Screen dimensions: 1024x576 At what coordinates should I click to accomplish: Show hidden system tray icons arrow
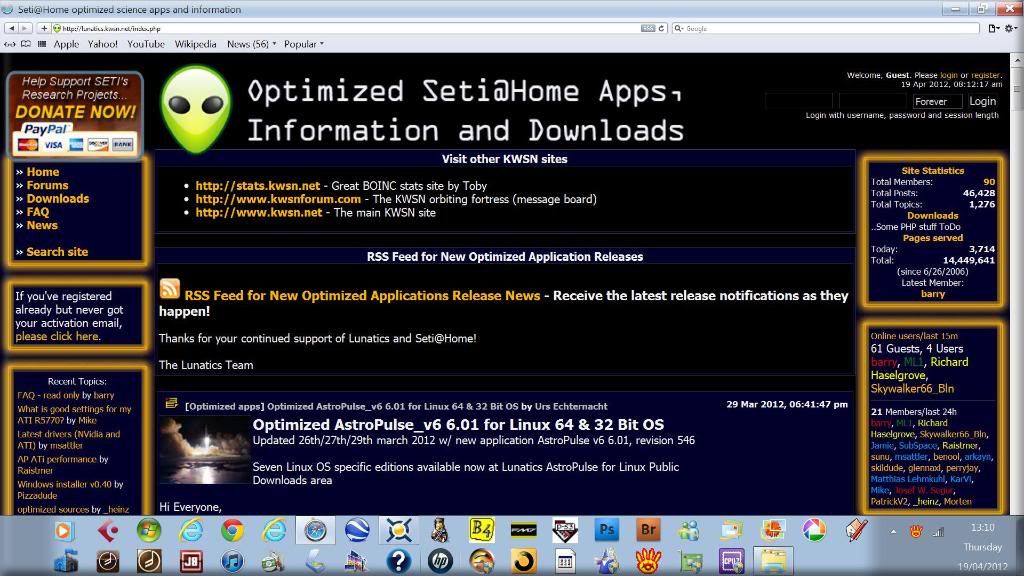click(893, 532)
